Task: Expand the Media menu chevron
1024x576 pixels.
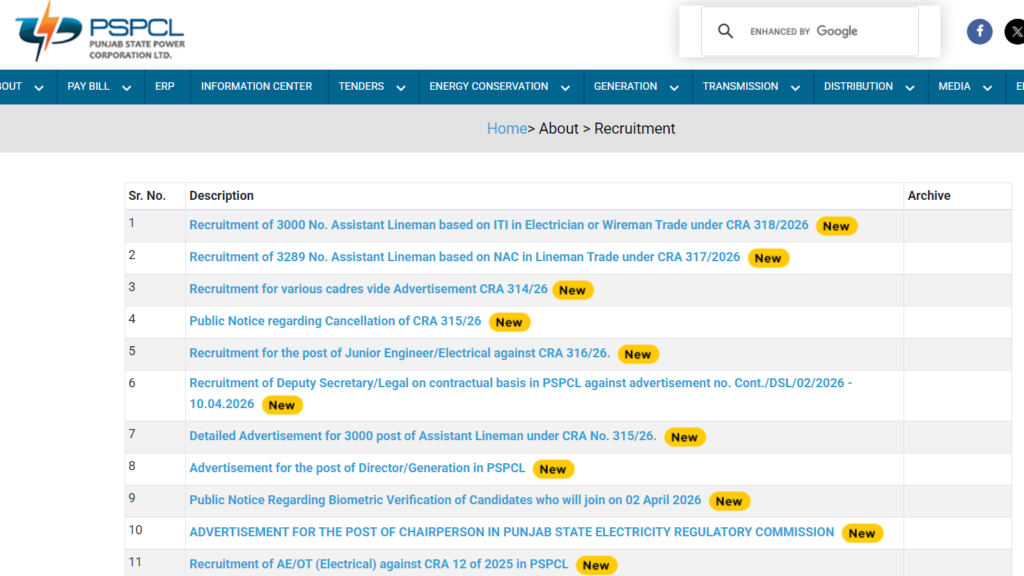Action: tap(987, 88)
